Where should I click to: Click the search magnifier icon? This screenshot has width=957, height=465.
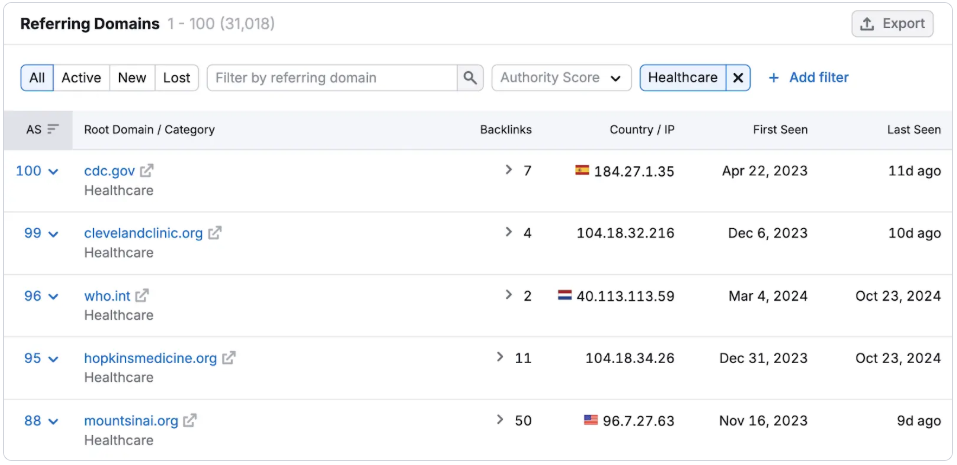click(470, 78)
